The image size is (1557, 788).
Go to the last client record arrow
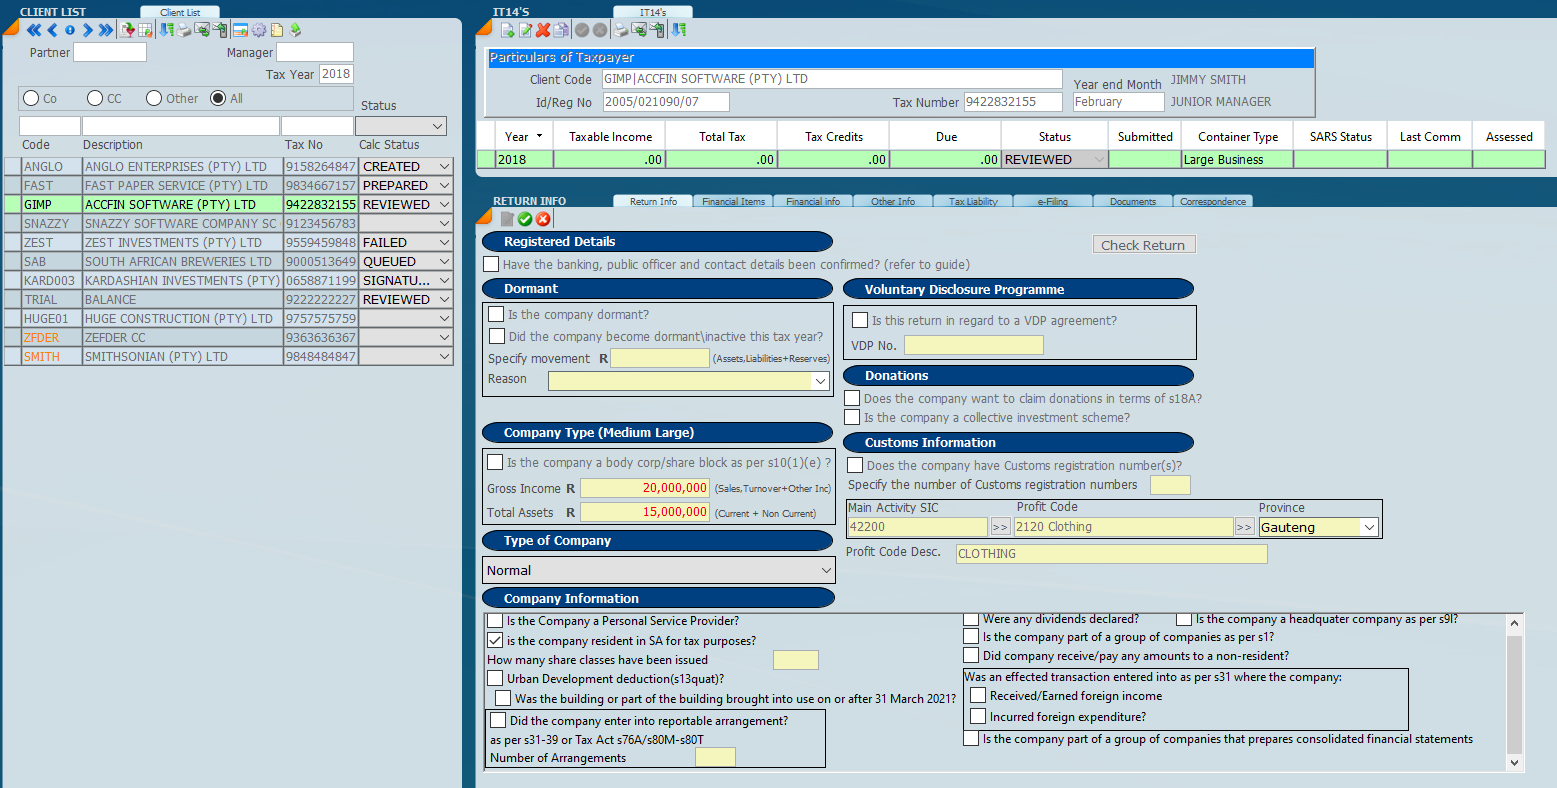105,30
